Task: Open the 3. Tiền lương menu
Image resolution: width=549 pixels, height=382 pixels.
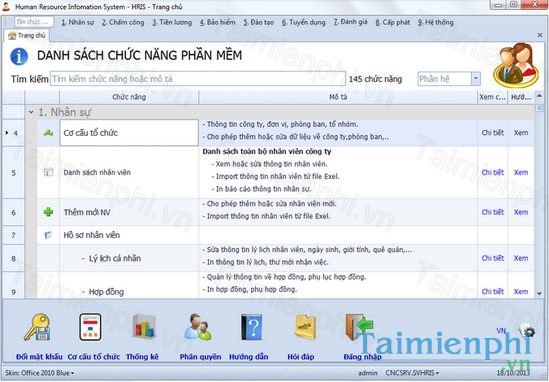Action: pos(172,22)
